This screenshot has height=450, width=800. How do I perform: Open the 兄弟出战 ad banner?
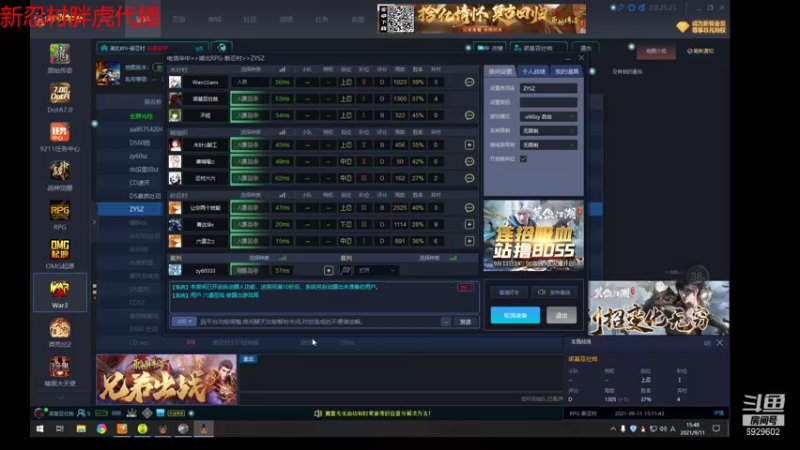(166, 379)
